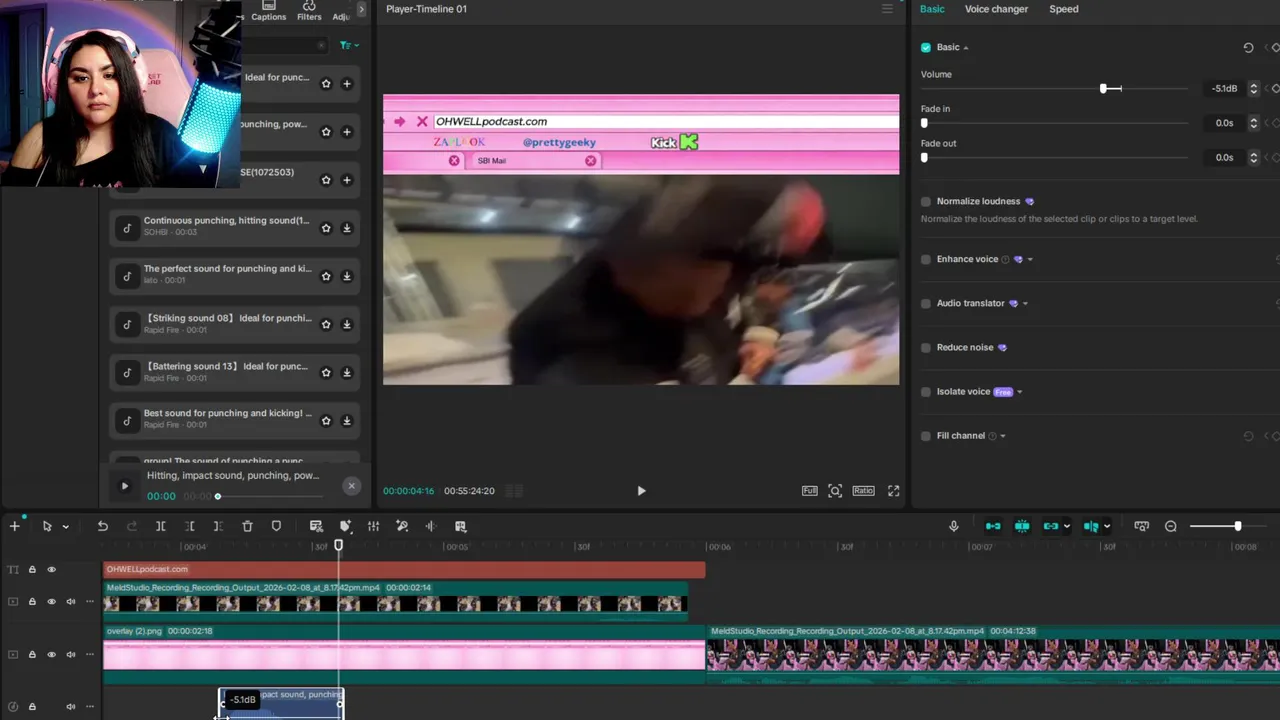The height and width of the screenshot is (720, 1280).
Task: Click the Full quality button in player
Action: pos(809,491)
